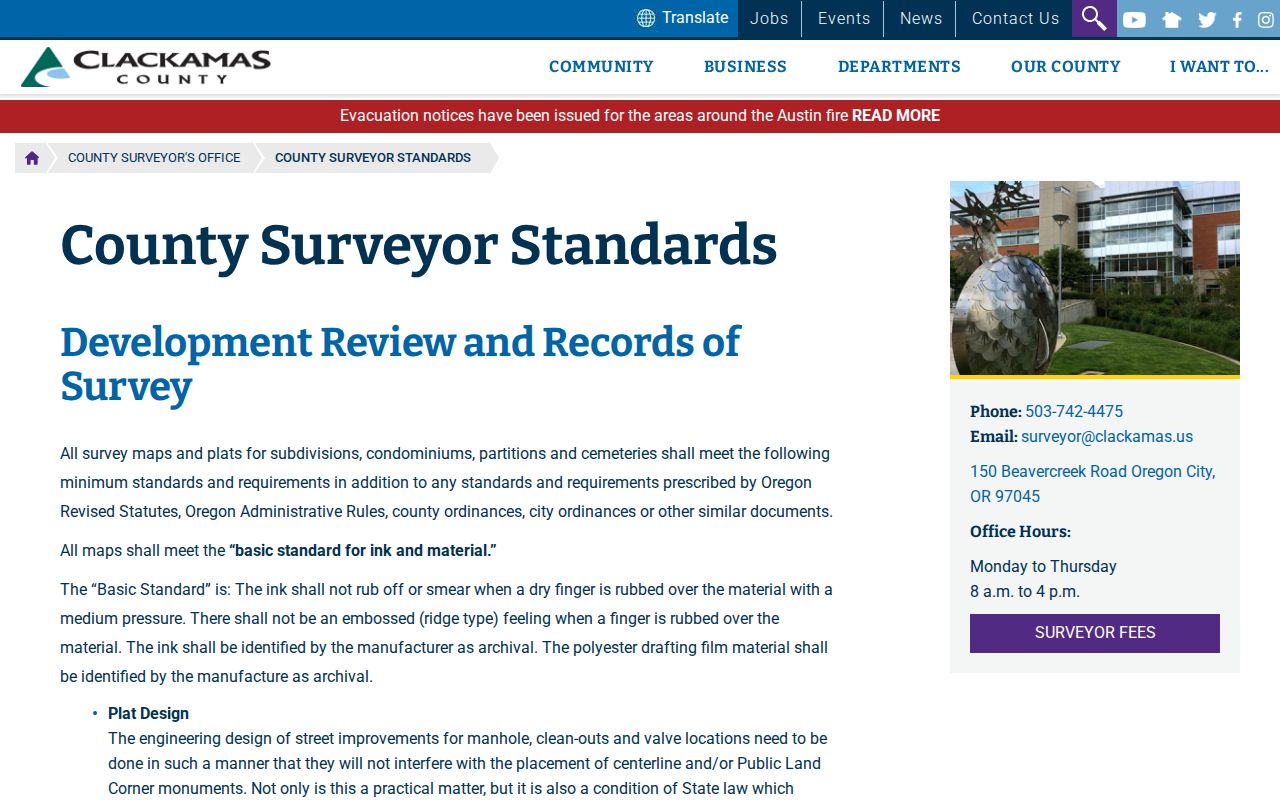Click the bold basic standard for ink text
Screen dimensions: 1280x800
coord(363,551)
